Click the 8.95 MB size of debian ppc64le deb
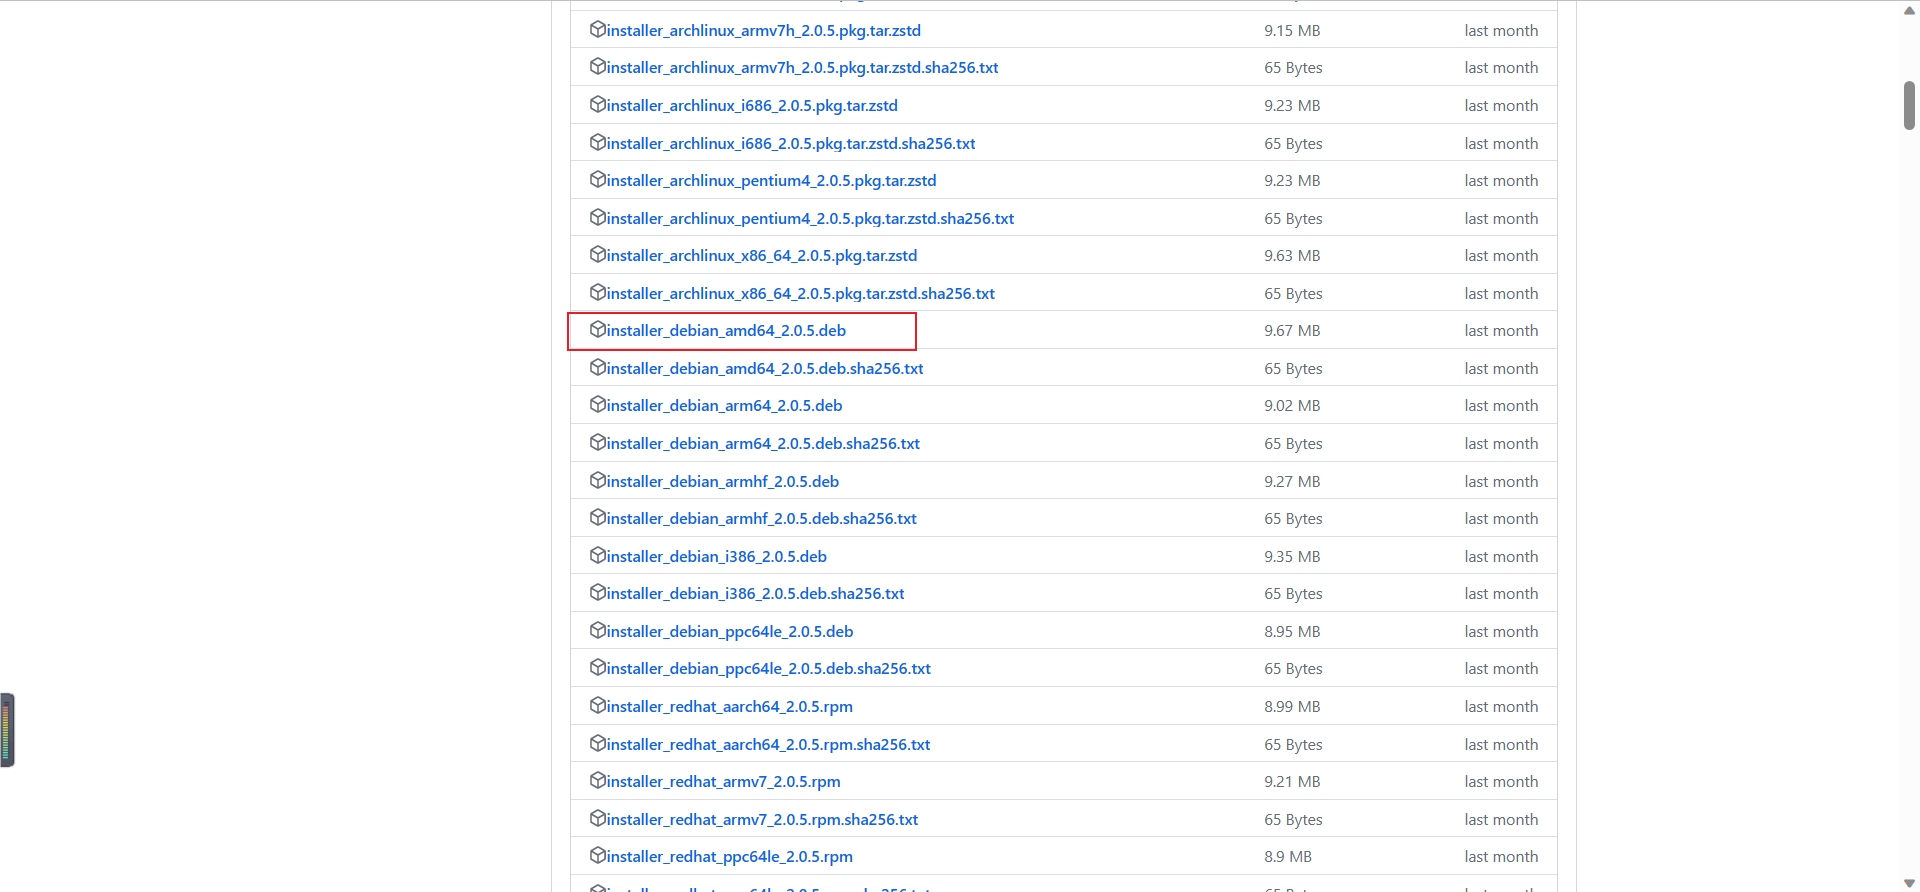 click(x=1292, y=632)
